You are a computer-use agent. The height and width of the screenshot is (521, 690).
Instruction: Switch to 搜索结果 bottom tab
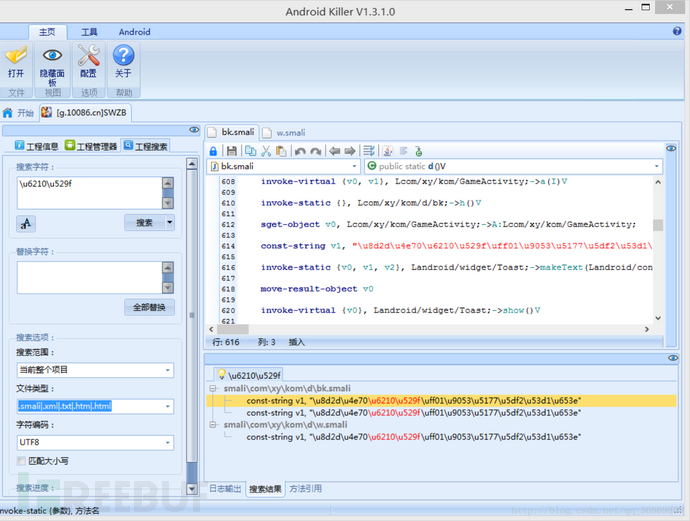(265, 488)
